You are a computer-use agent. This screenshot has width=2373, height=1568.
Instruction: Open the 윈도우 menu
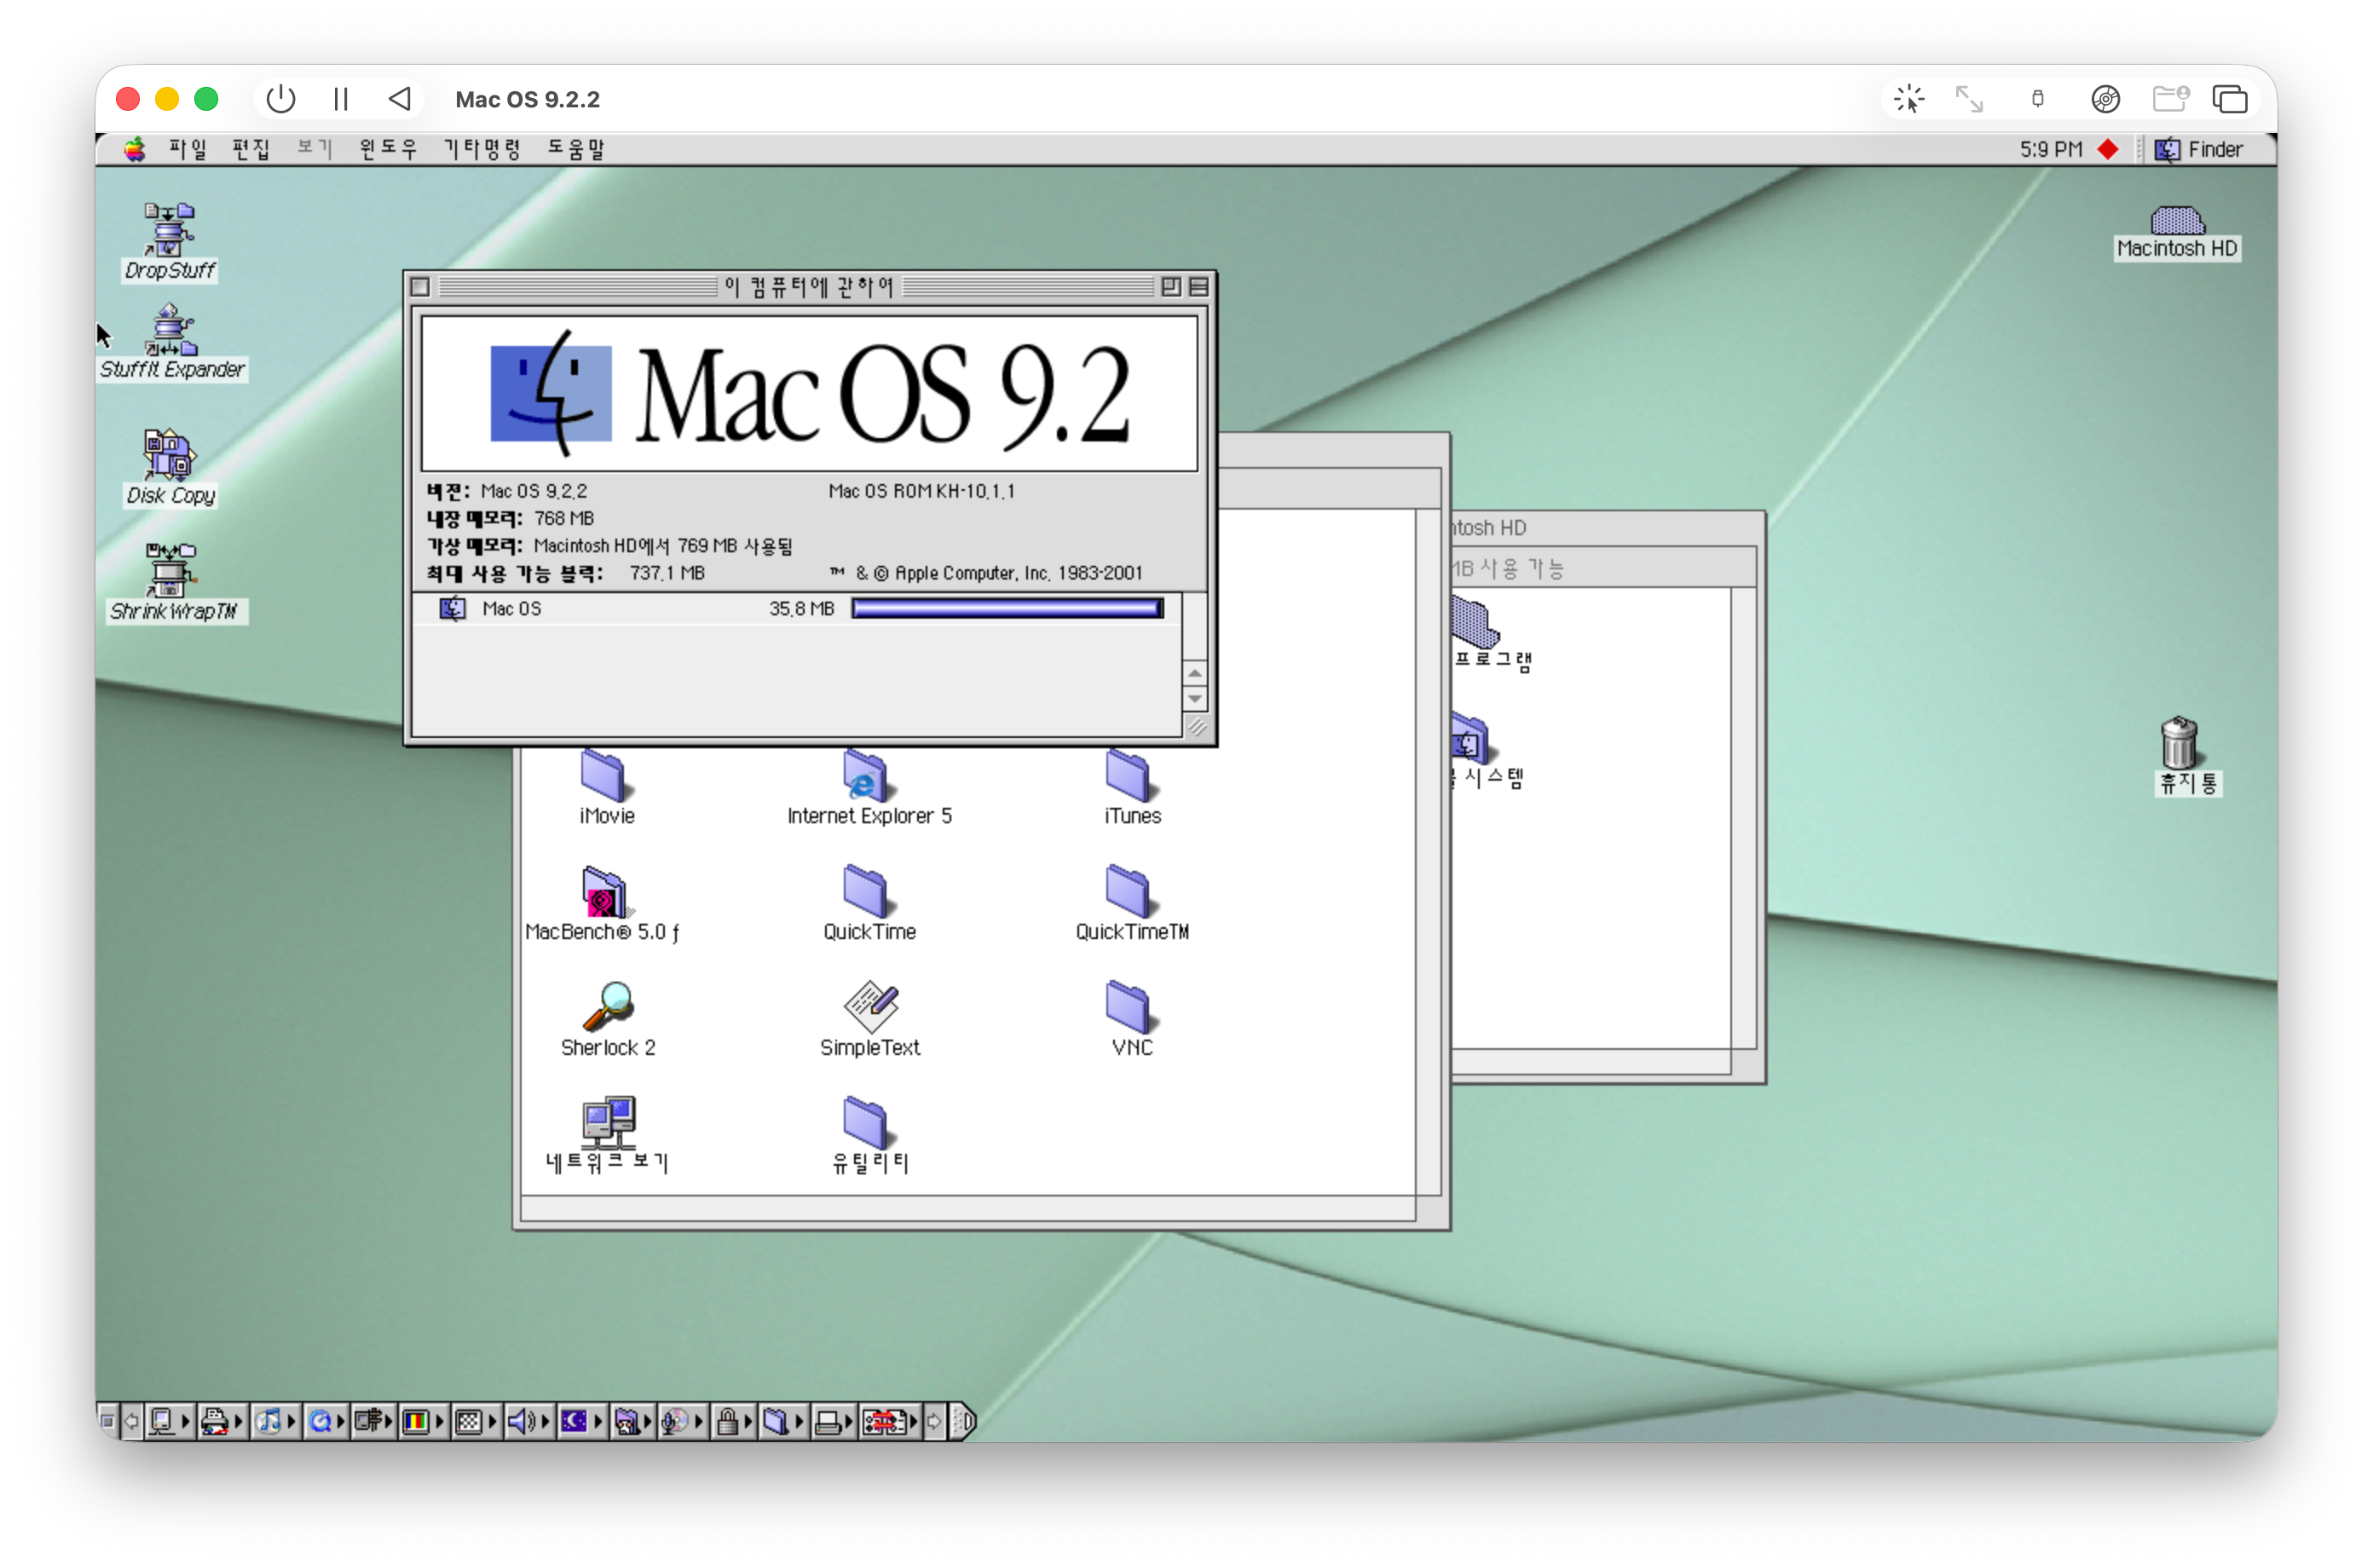387,149
